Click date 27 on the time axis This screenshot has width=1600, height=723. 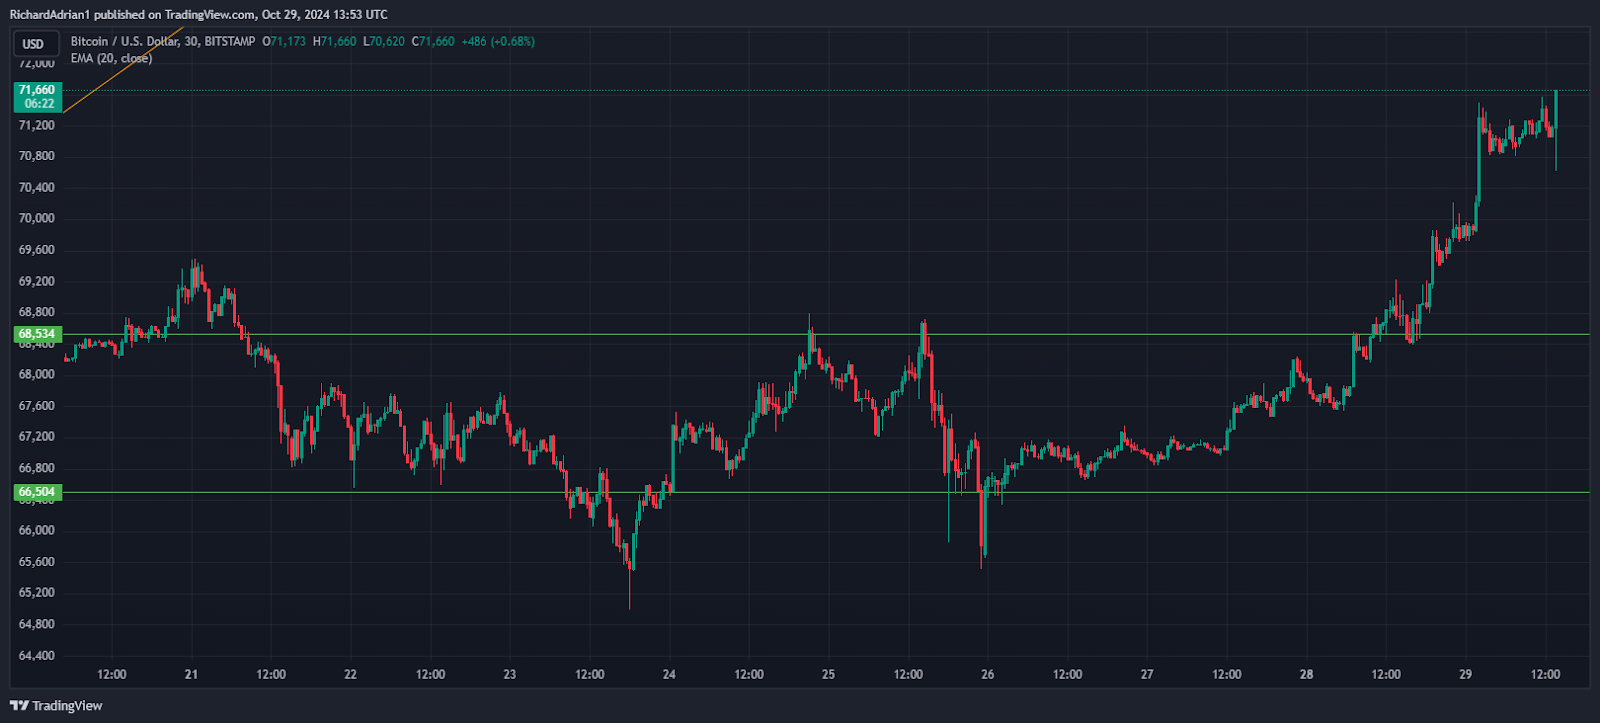(x=1147, y=674)
